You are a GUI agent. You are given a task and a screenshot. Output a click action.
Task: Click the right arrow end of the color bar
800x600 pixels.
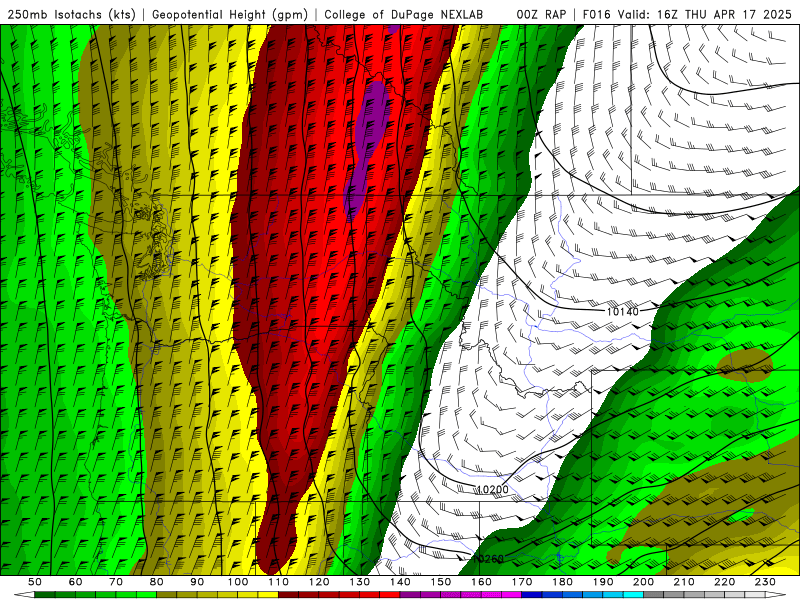point(776,594)
